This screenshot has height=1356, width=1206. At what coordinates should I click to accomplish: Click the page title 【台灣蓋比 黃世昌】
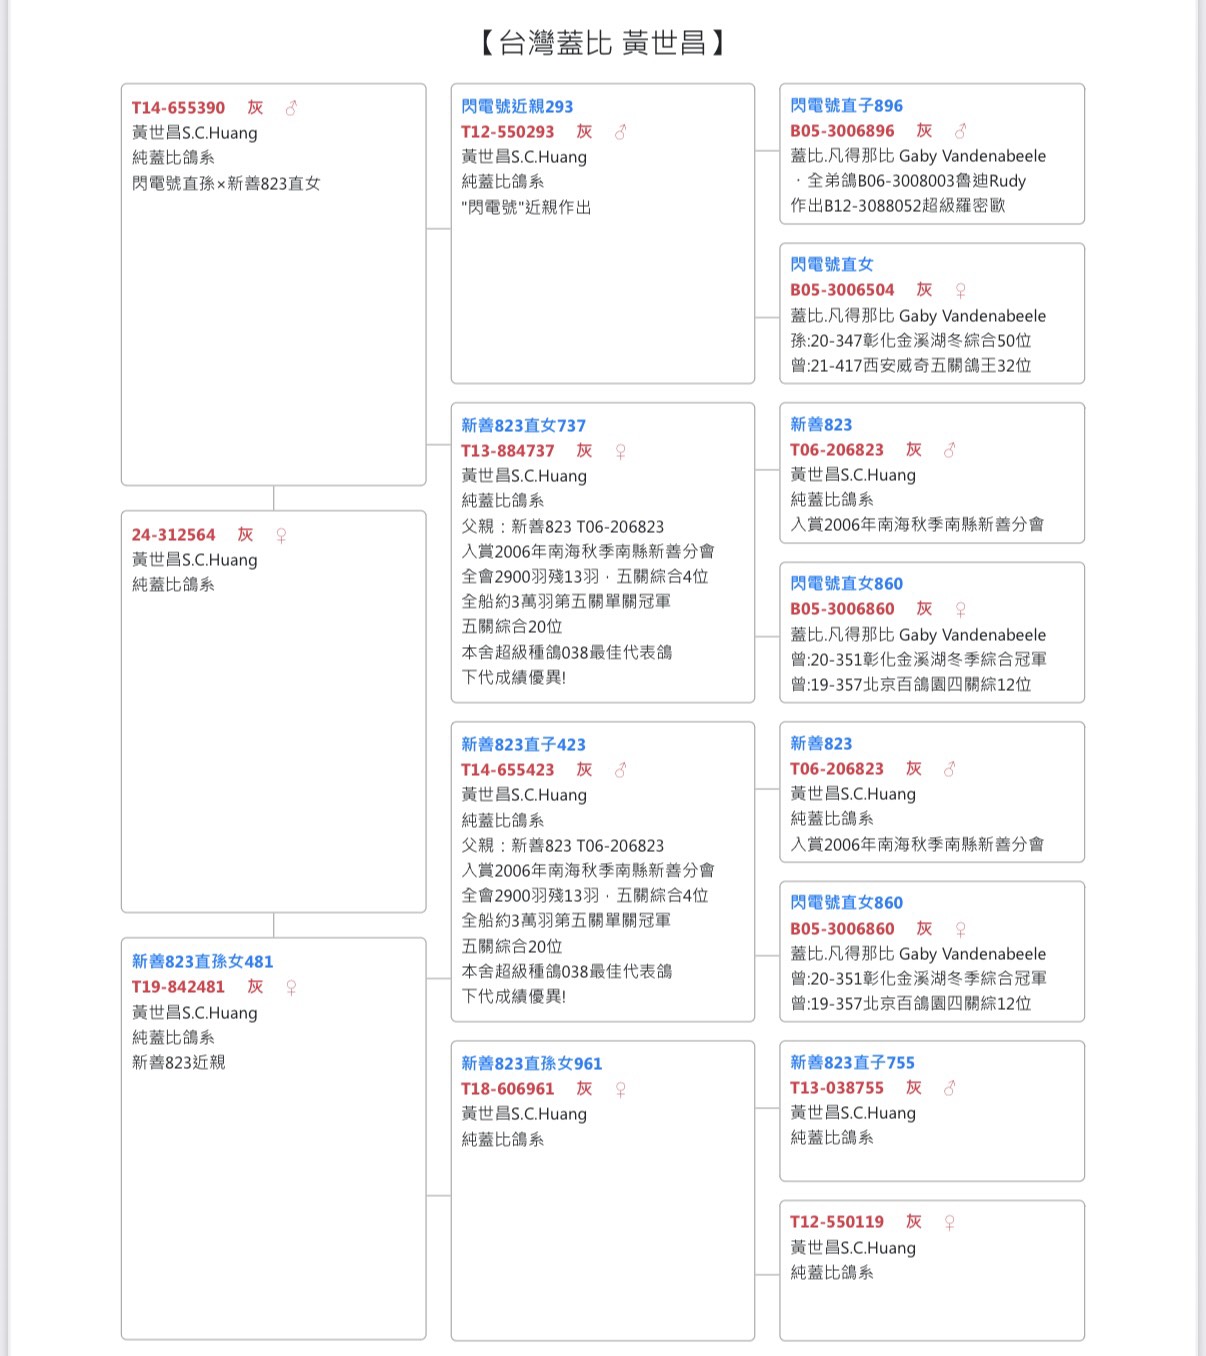(x=603, y=43)
